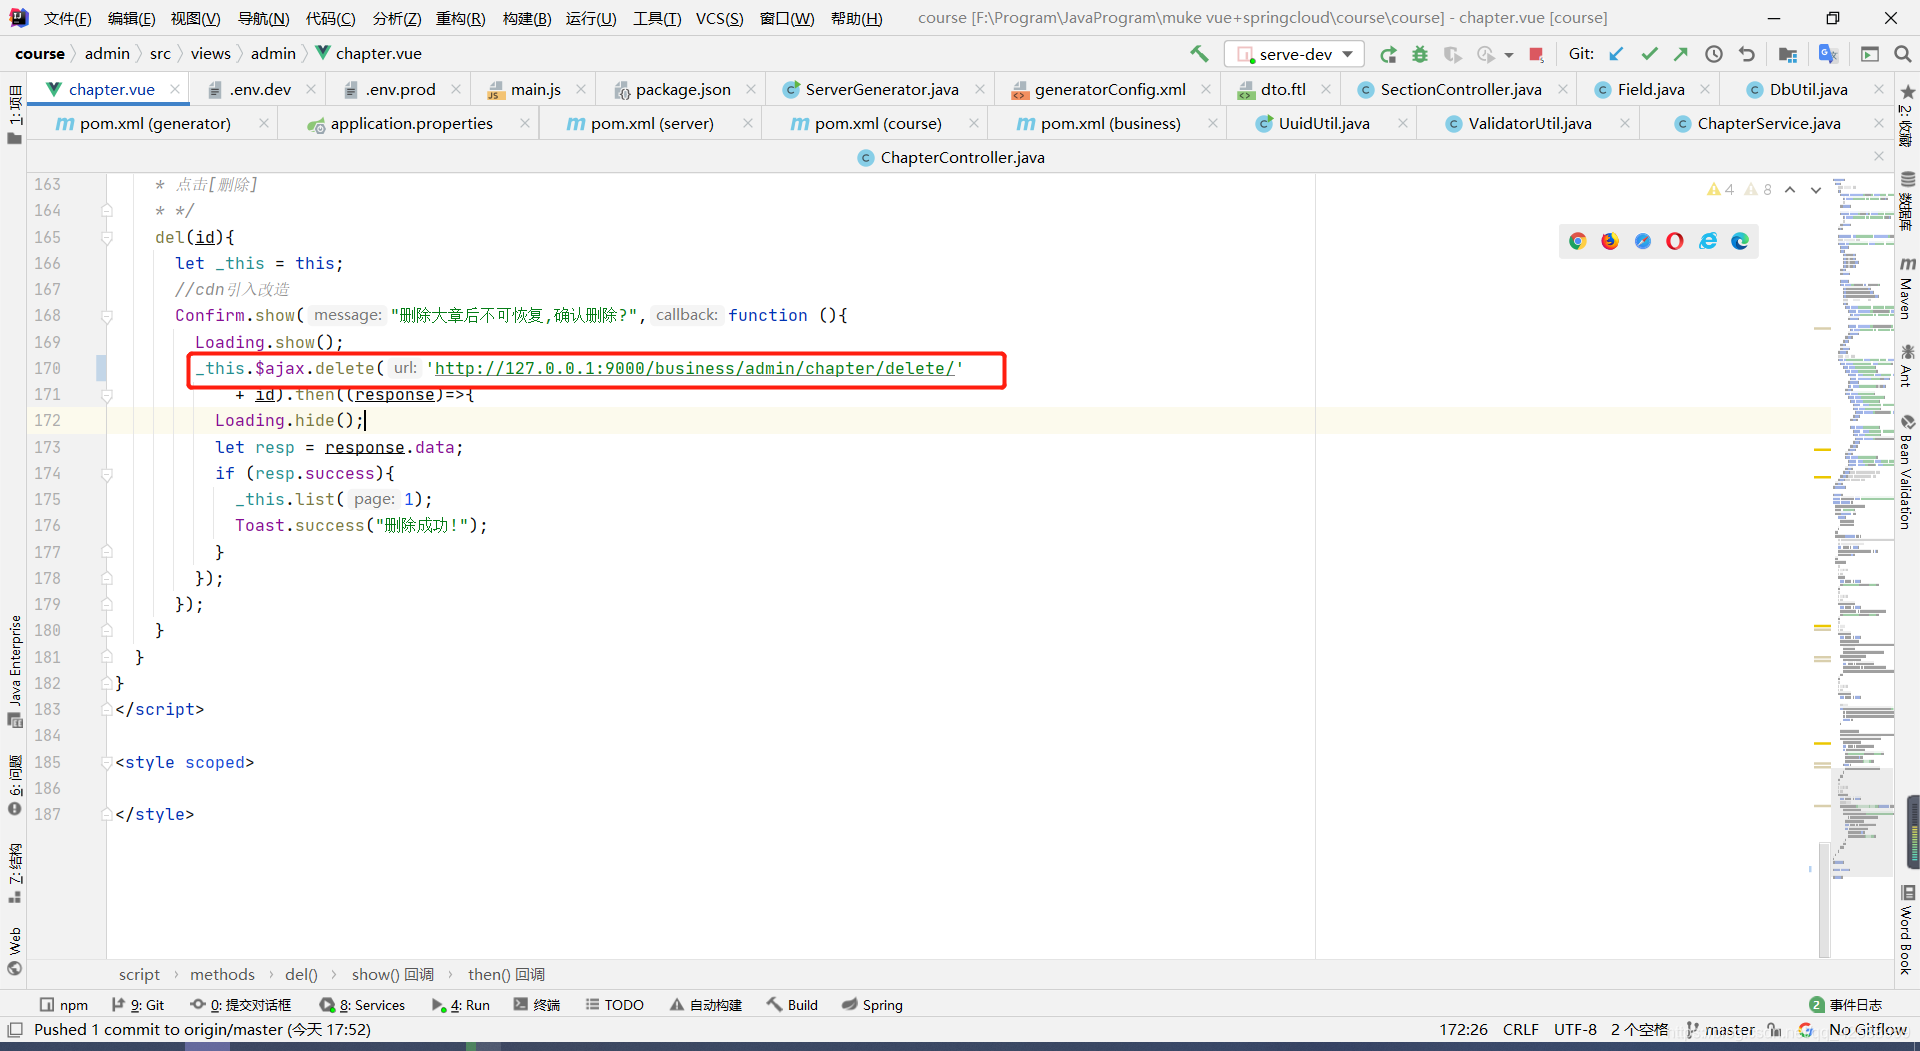Image resolution: width=1920 pixels, height=1051 pixels.
Task: Open the npm tool window
Action: pos(63,1005)
